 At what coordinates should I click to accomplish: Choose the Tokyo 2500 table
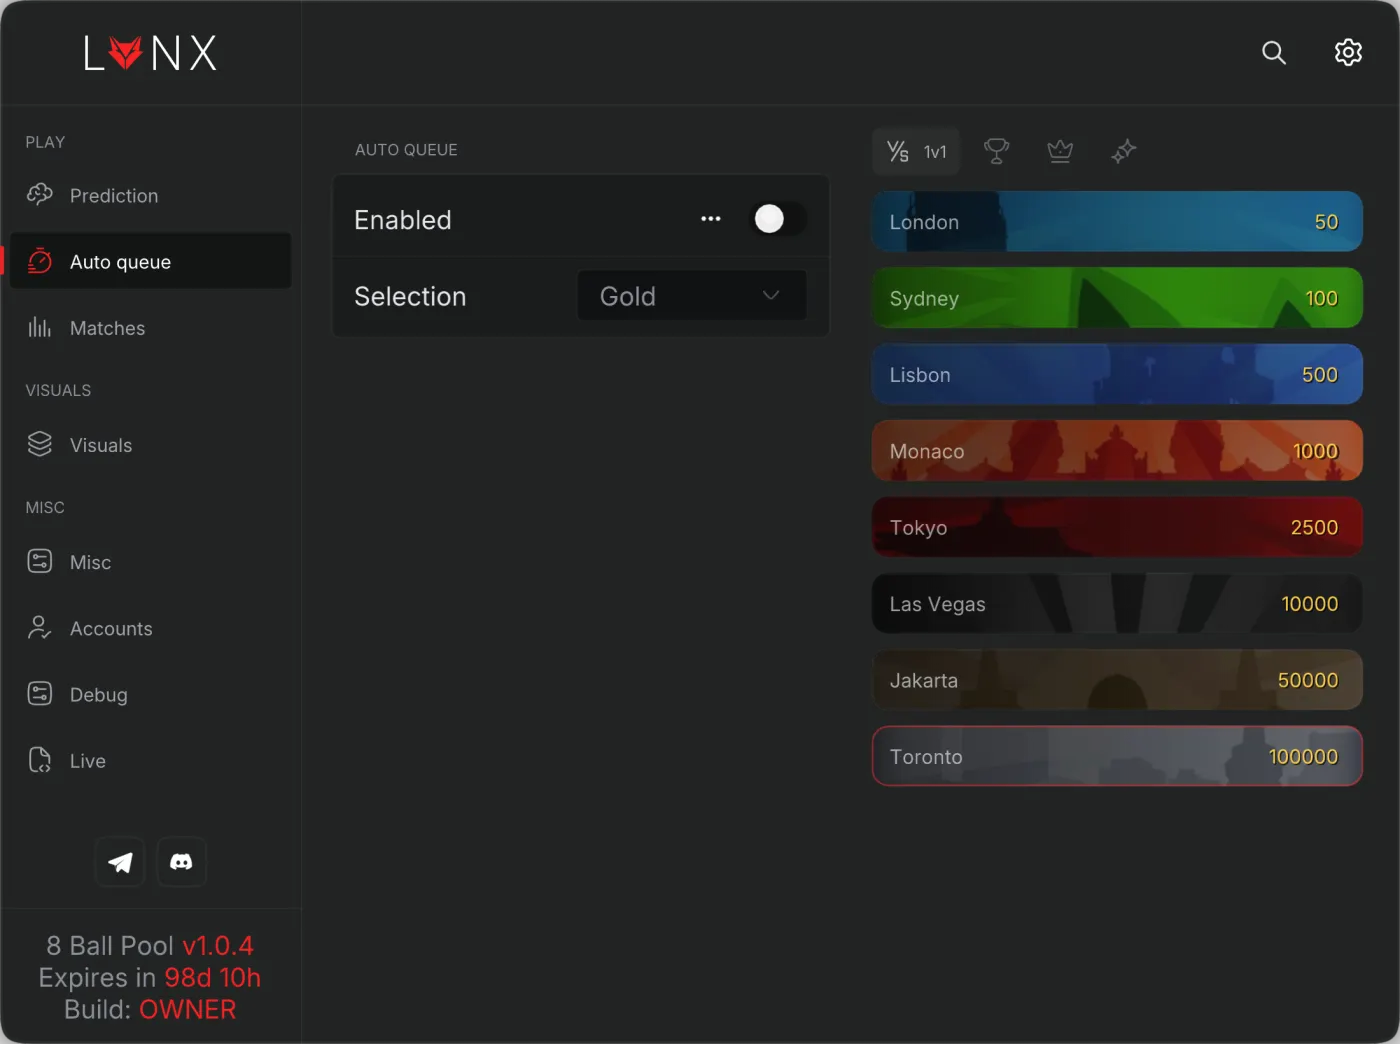pyautogui.click(x=1117, y=527)
